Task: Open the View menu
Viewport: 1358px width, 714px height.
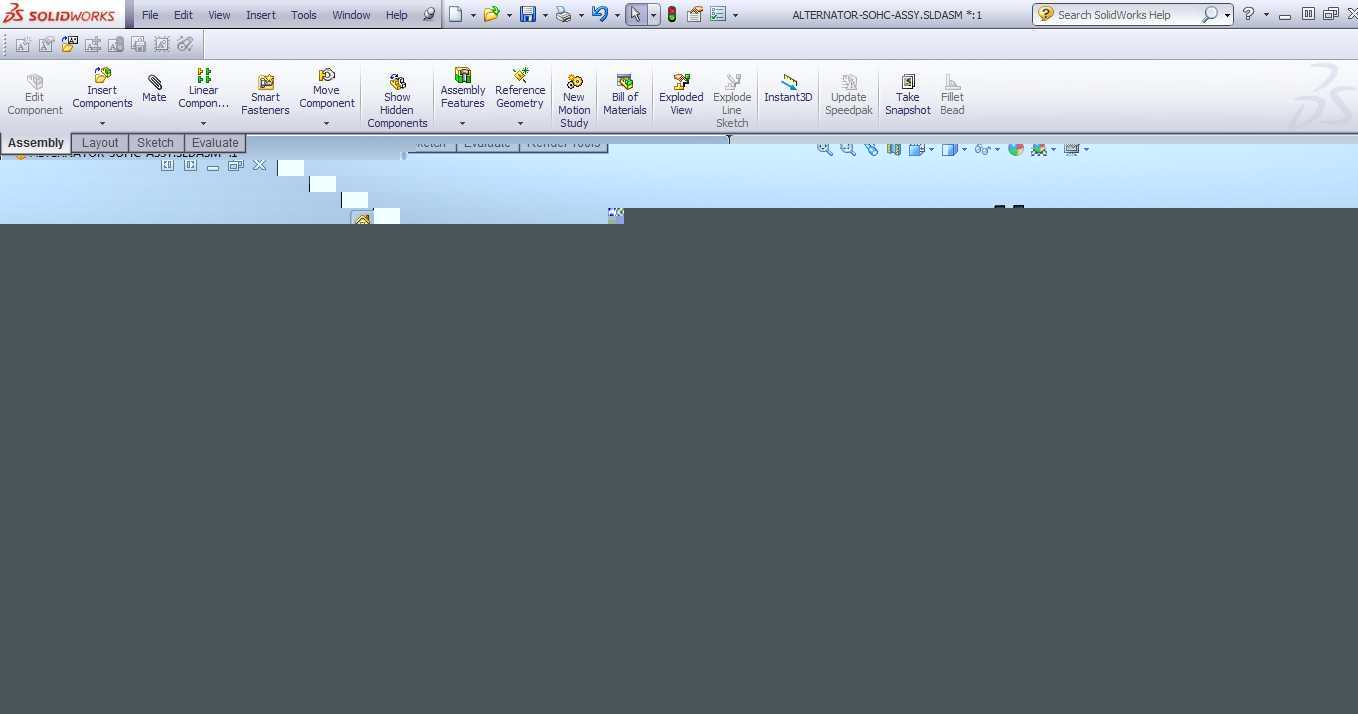Action: click(x=219, y=15)
